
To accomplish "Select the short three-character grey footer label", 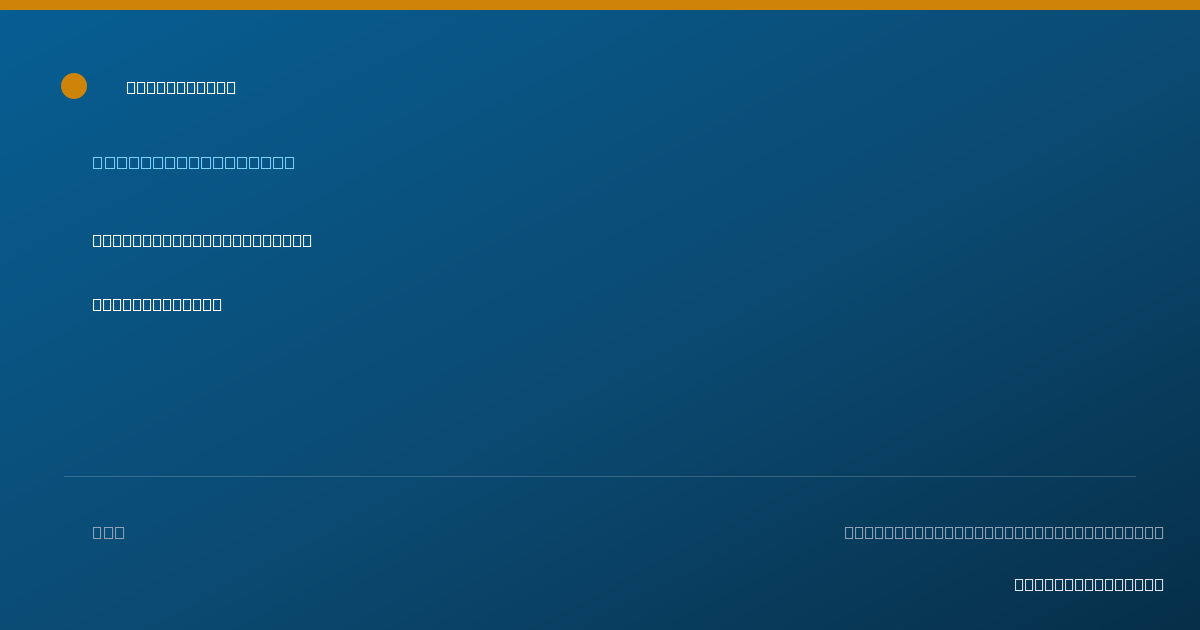I will (109, 532).
